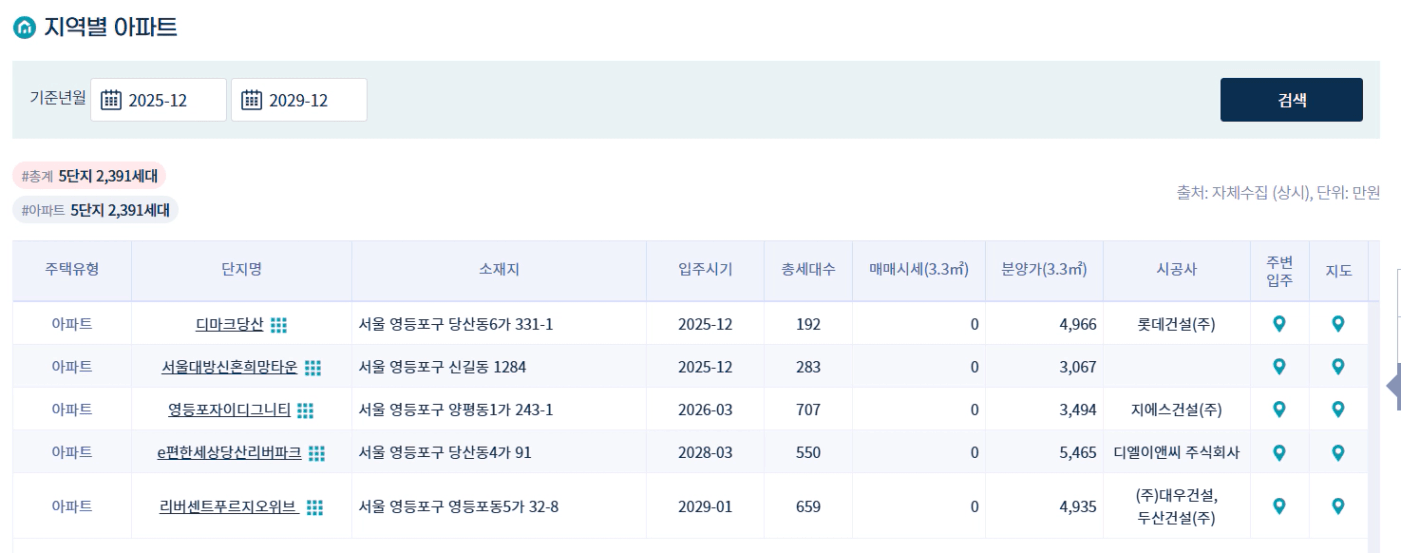The height and width of the screenshot is (553, 1401).
Task: Select the #총계 5단지 summary tag
Action: click(x=89, y=176)
